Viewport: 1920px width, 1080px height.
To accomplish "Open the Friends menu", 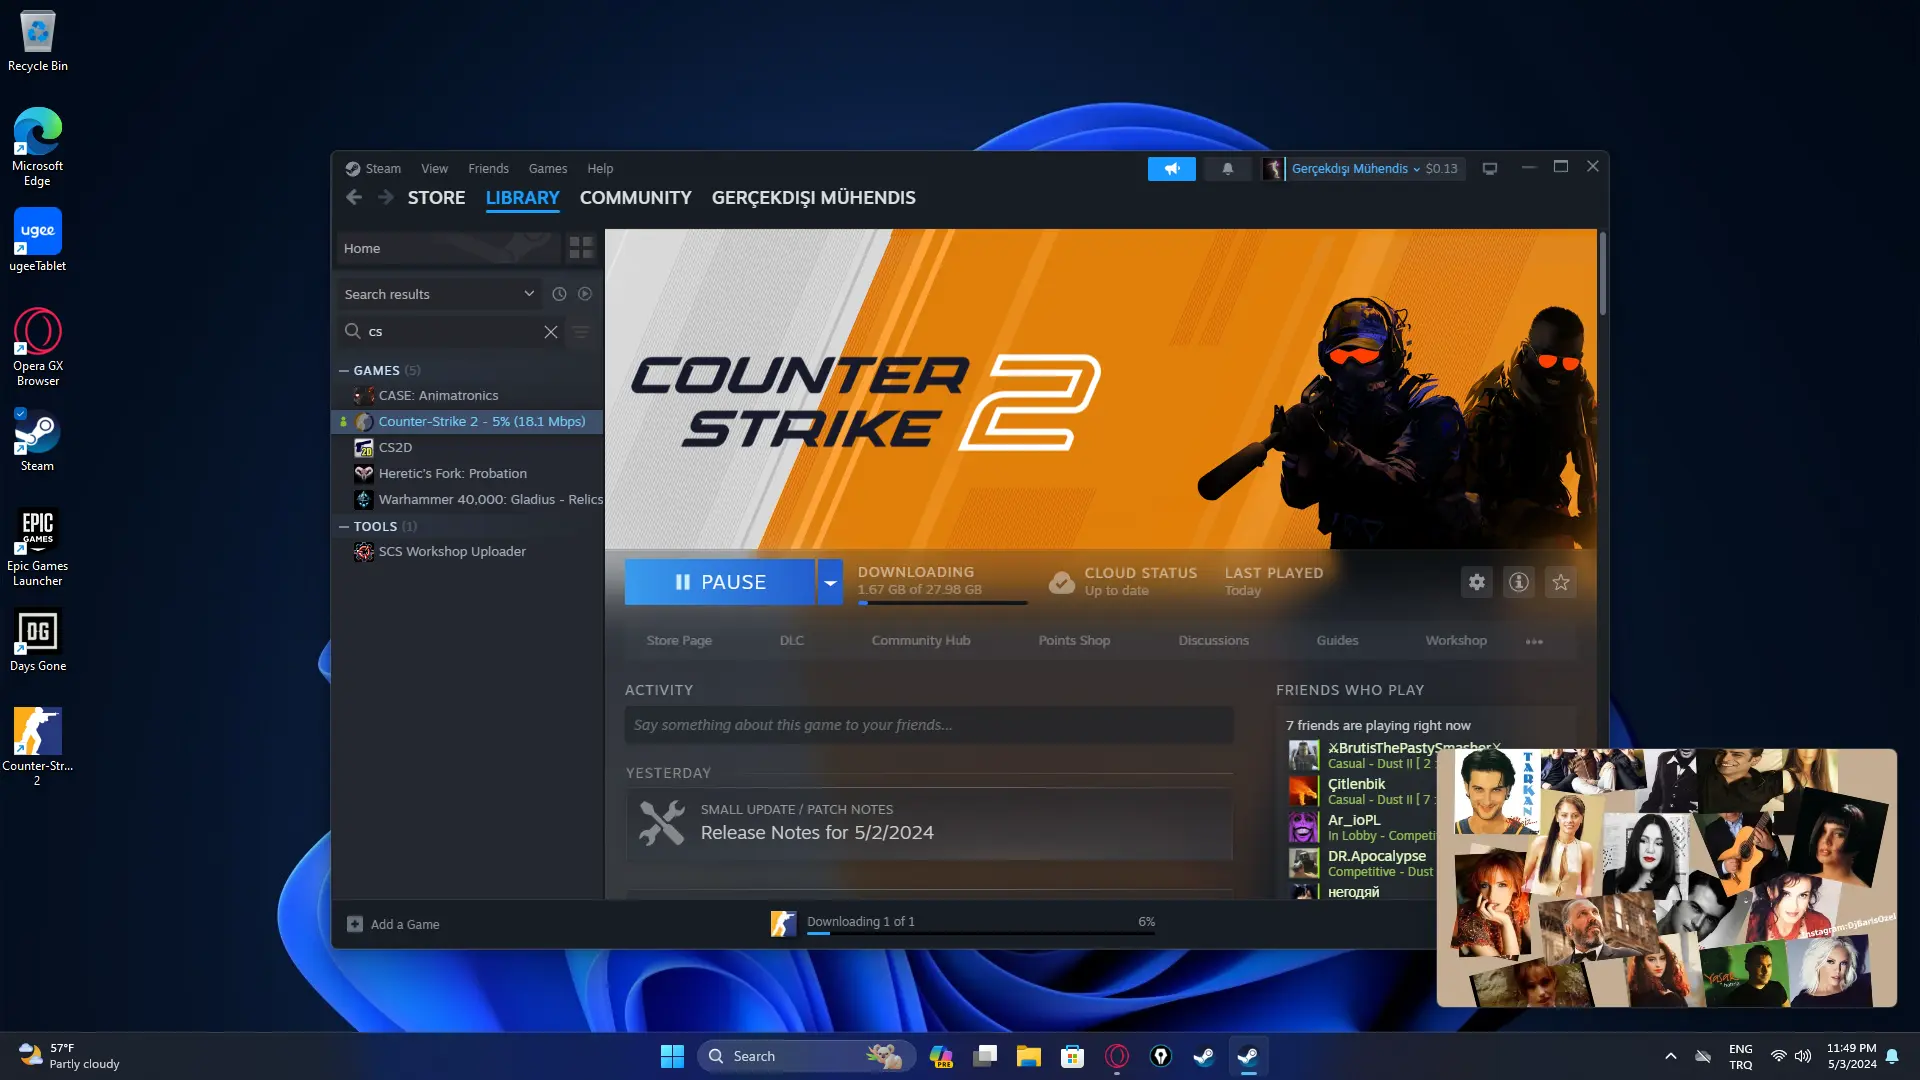I will (488, 169).
